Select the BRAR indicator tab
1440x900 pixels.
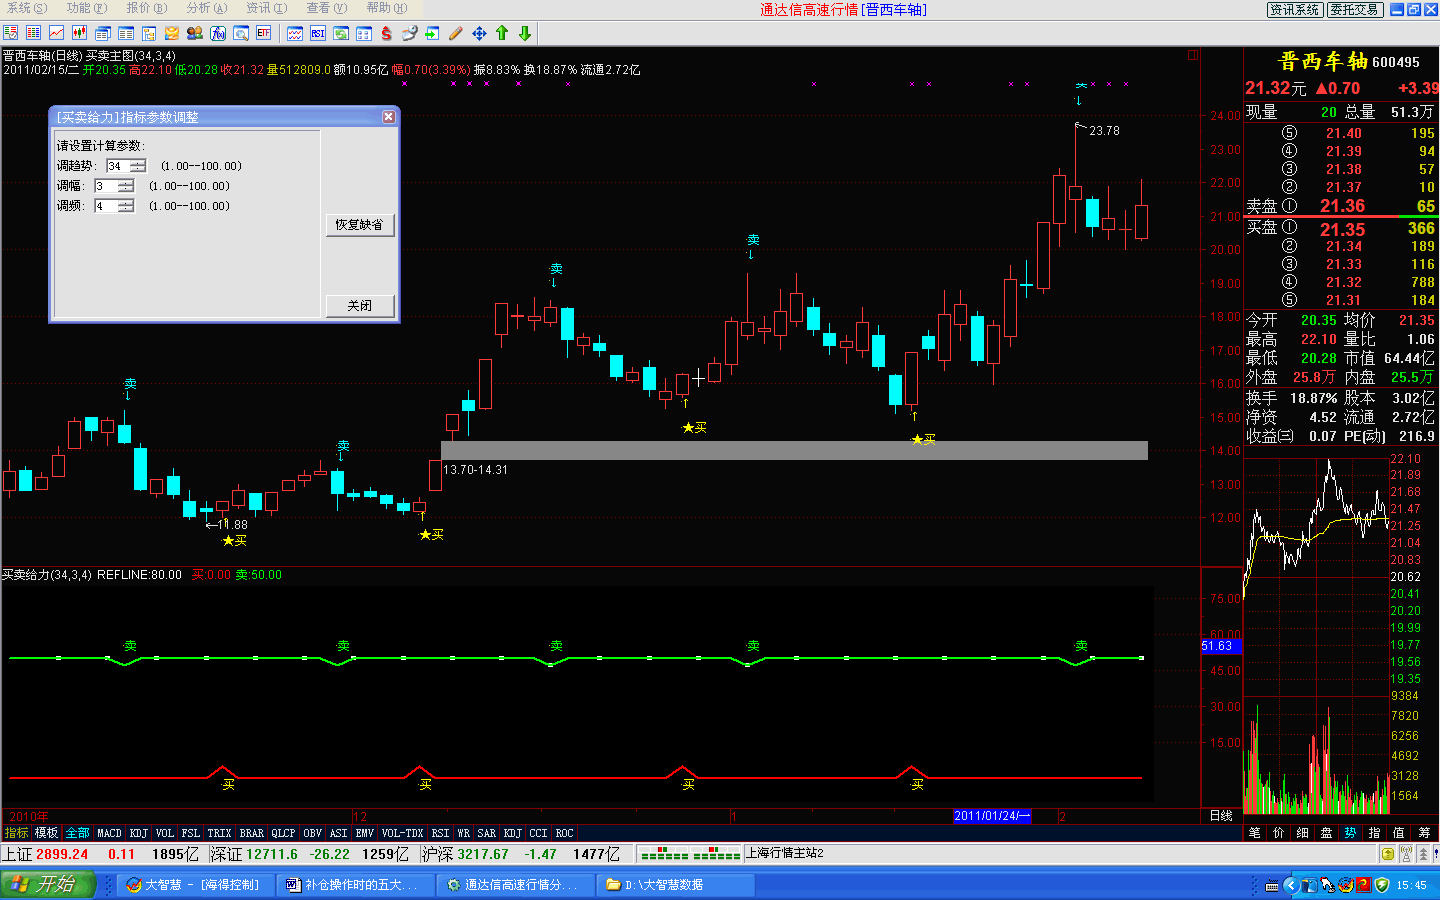252,833
